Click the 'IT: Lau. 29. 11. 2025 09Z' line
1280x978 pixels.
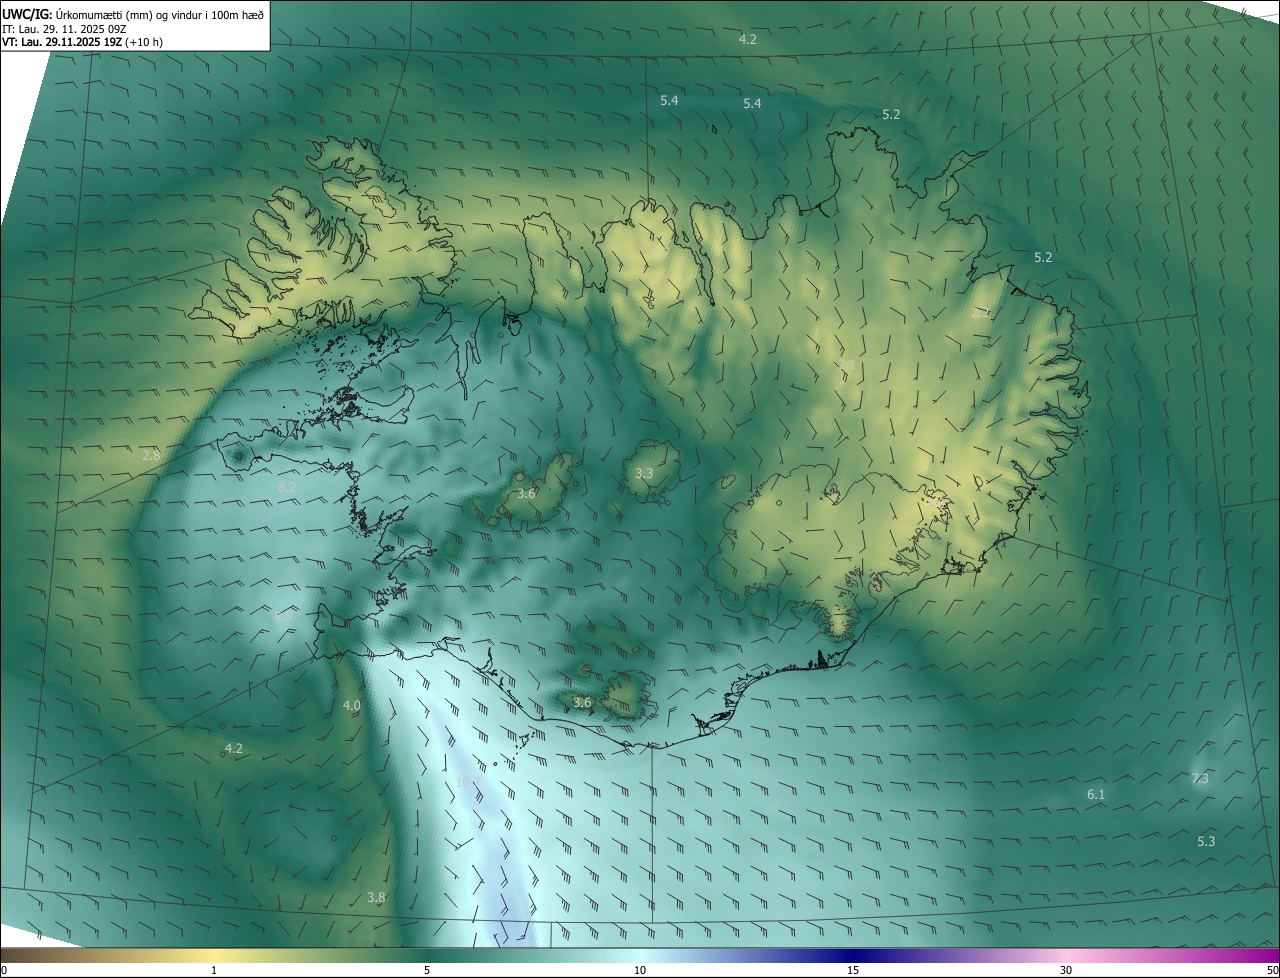coord(64,29)
